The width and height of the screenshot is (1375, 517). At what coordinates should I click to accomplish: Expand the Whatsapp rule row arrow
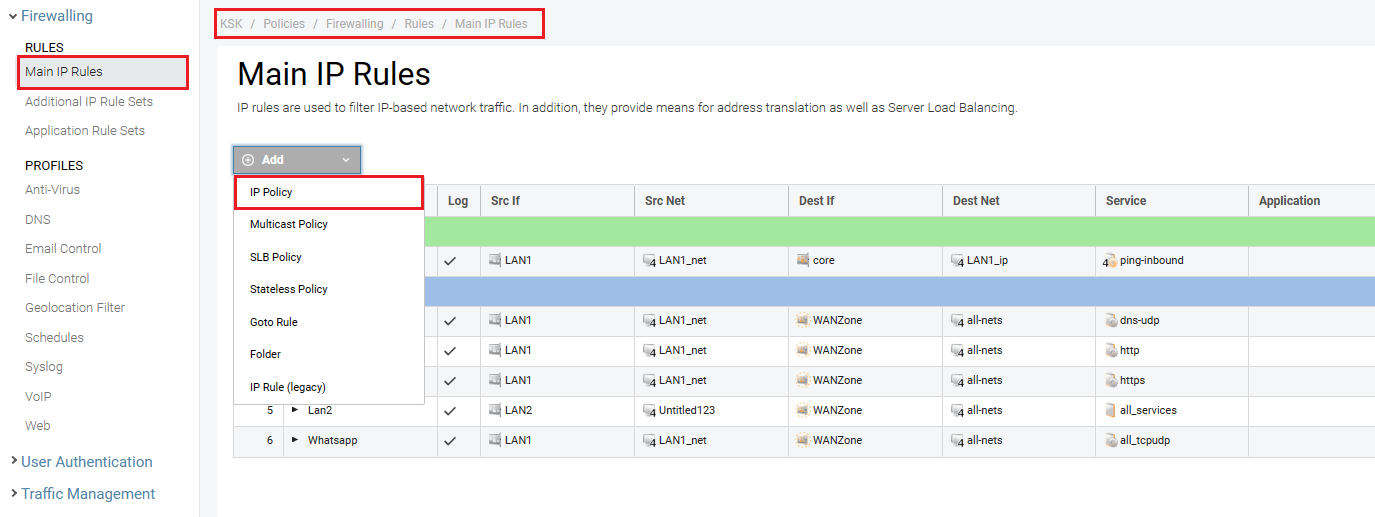pos(295,440)
